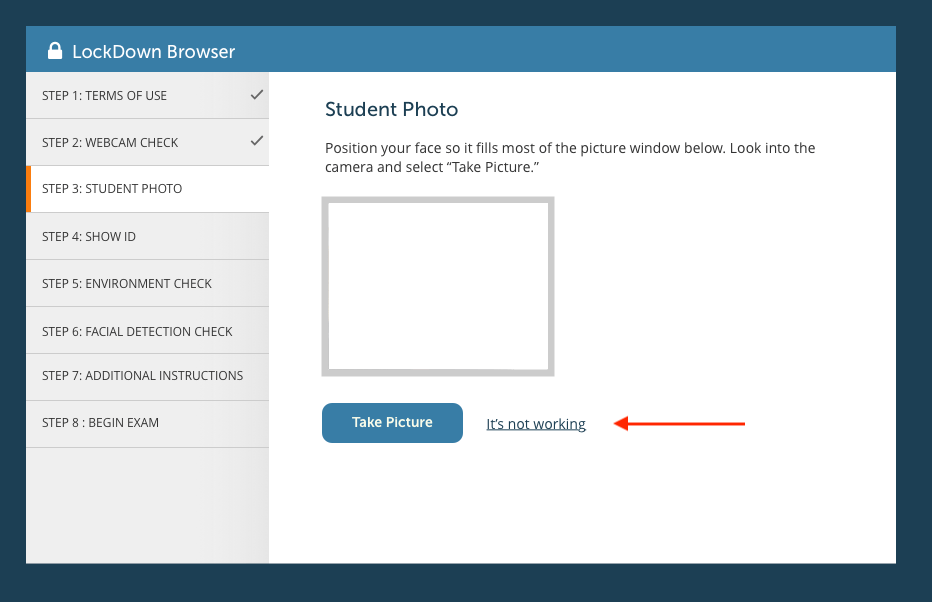Click the orange active marker on Step 3
The image size is (932, 602).
(29, 189)
